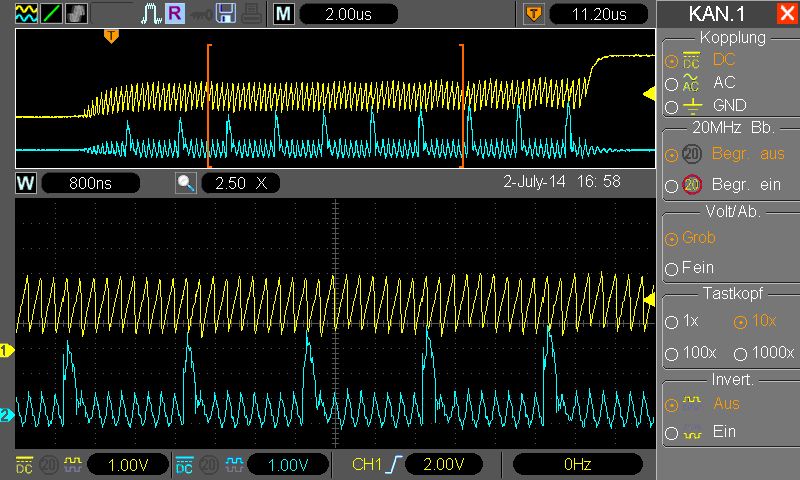
Task: Click the floppy disk save icon
Action: (x=226, y=14)
